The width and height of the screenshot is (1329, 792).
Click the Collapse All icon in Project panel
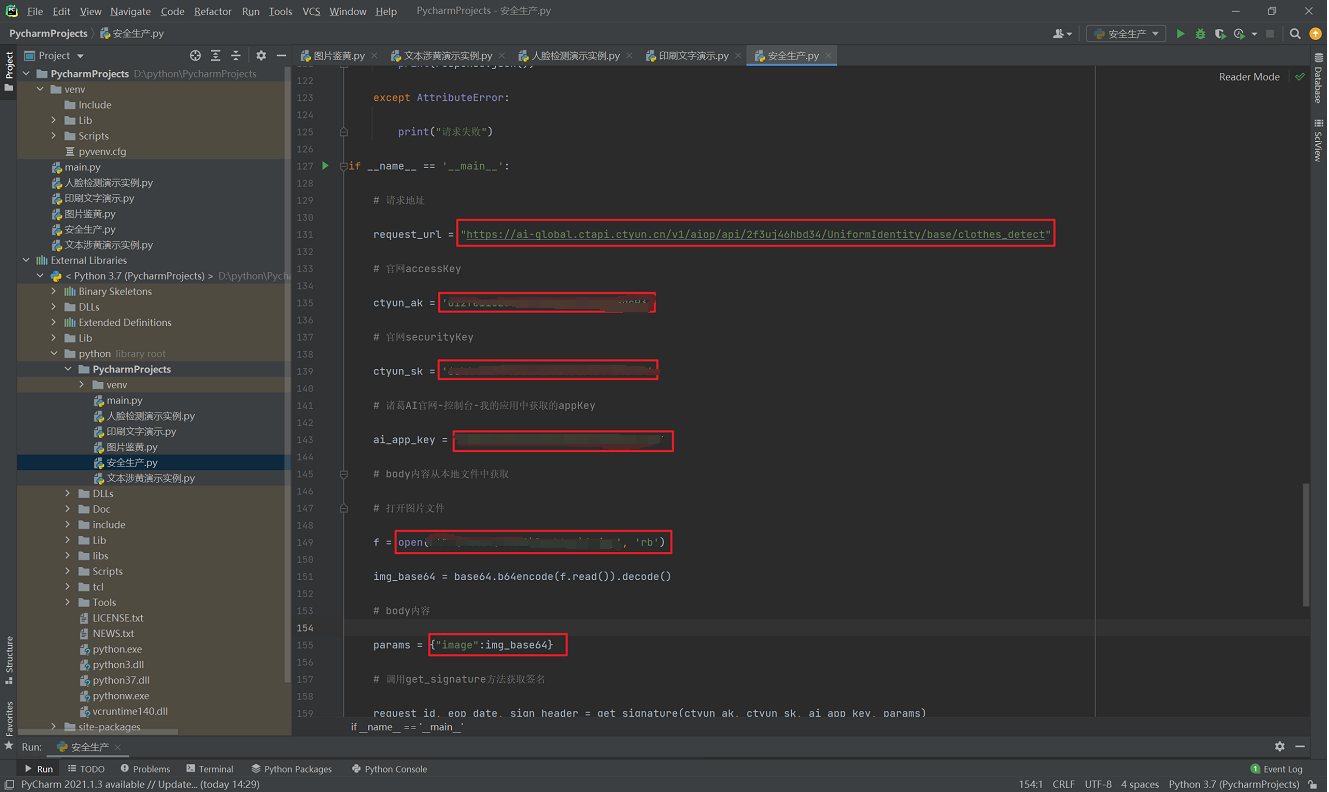tap(236, 56)
